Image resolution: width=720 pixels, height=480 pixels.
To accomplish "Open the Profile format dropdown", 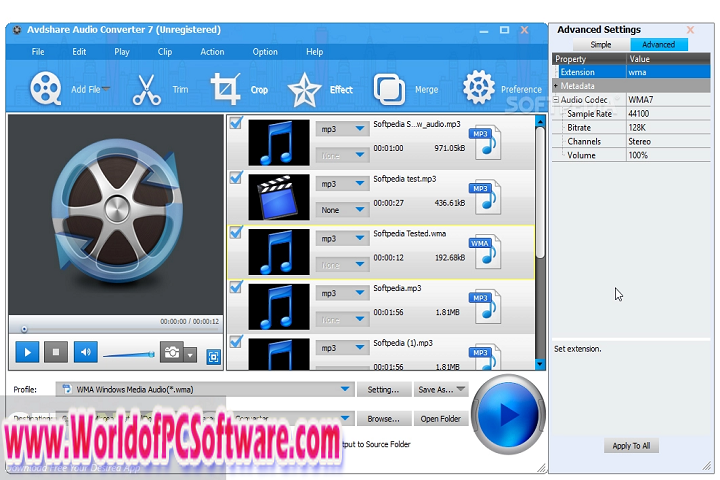I will click(x=205, y=389).
